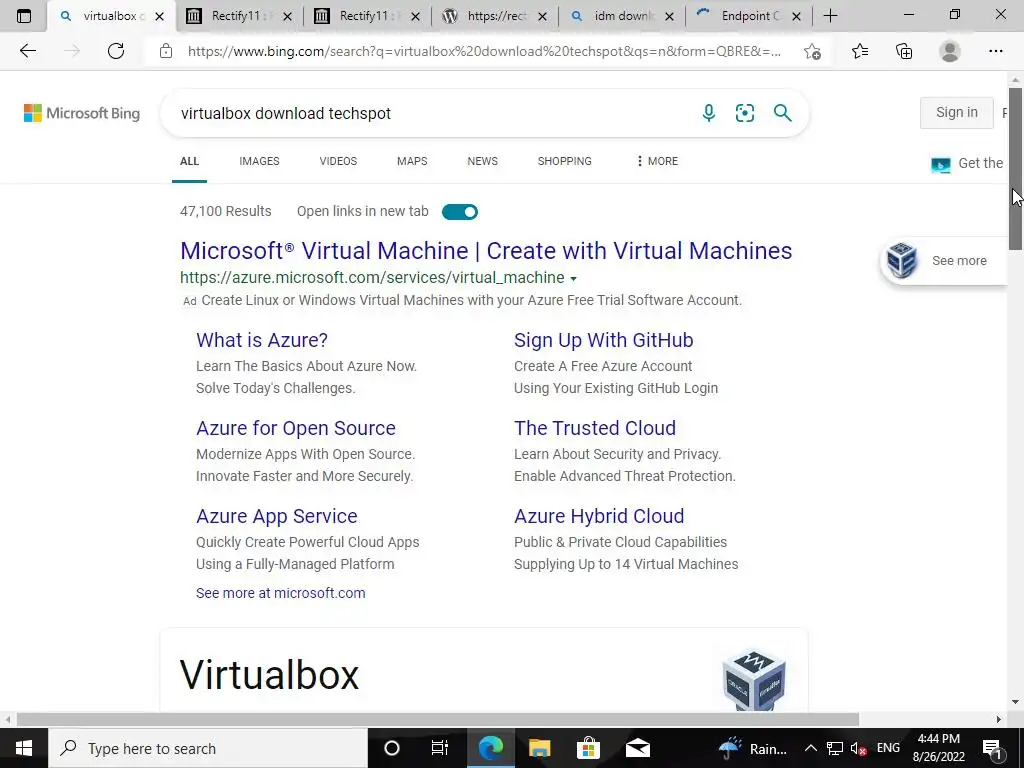Click the taskbar search box

point(208,748)
